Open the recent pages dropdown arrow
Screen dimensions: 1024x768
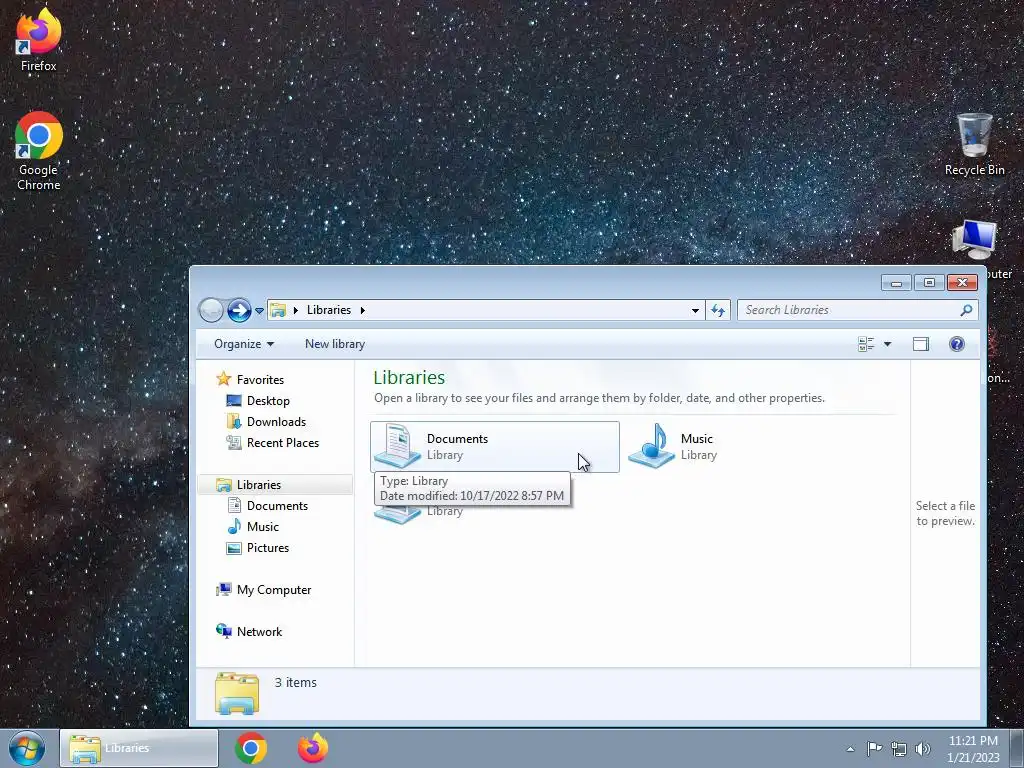pyautogui.click(x=259, y=310)
